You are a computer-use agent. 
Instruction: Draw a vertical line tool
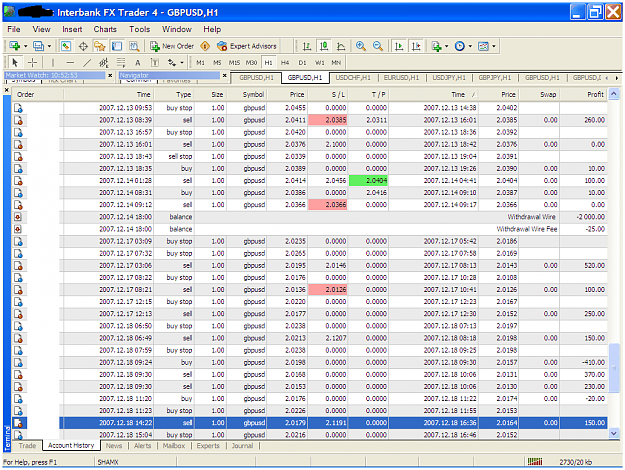click(x=53, y=63)
